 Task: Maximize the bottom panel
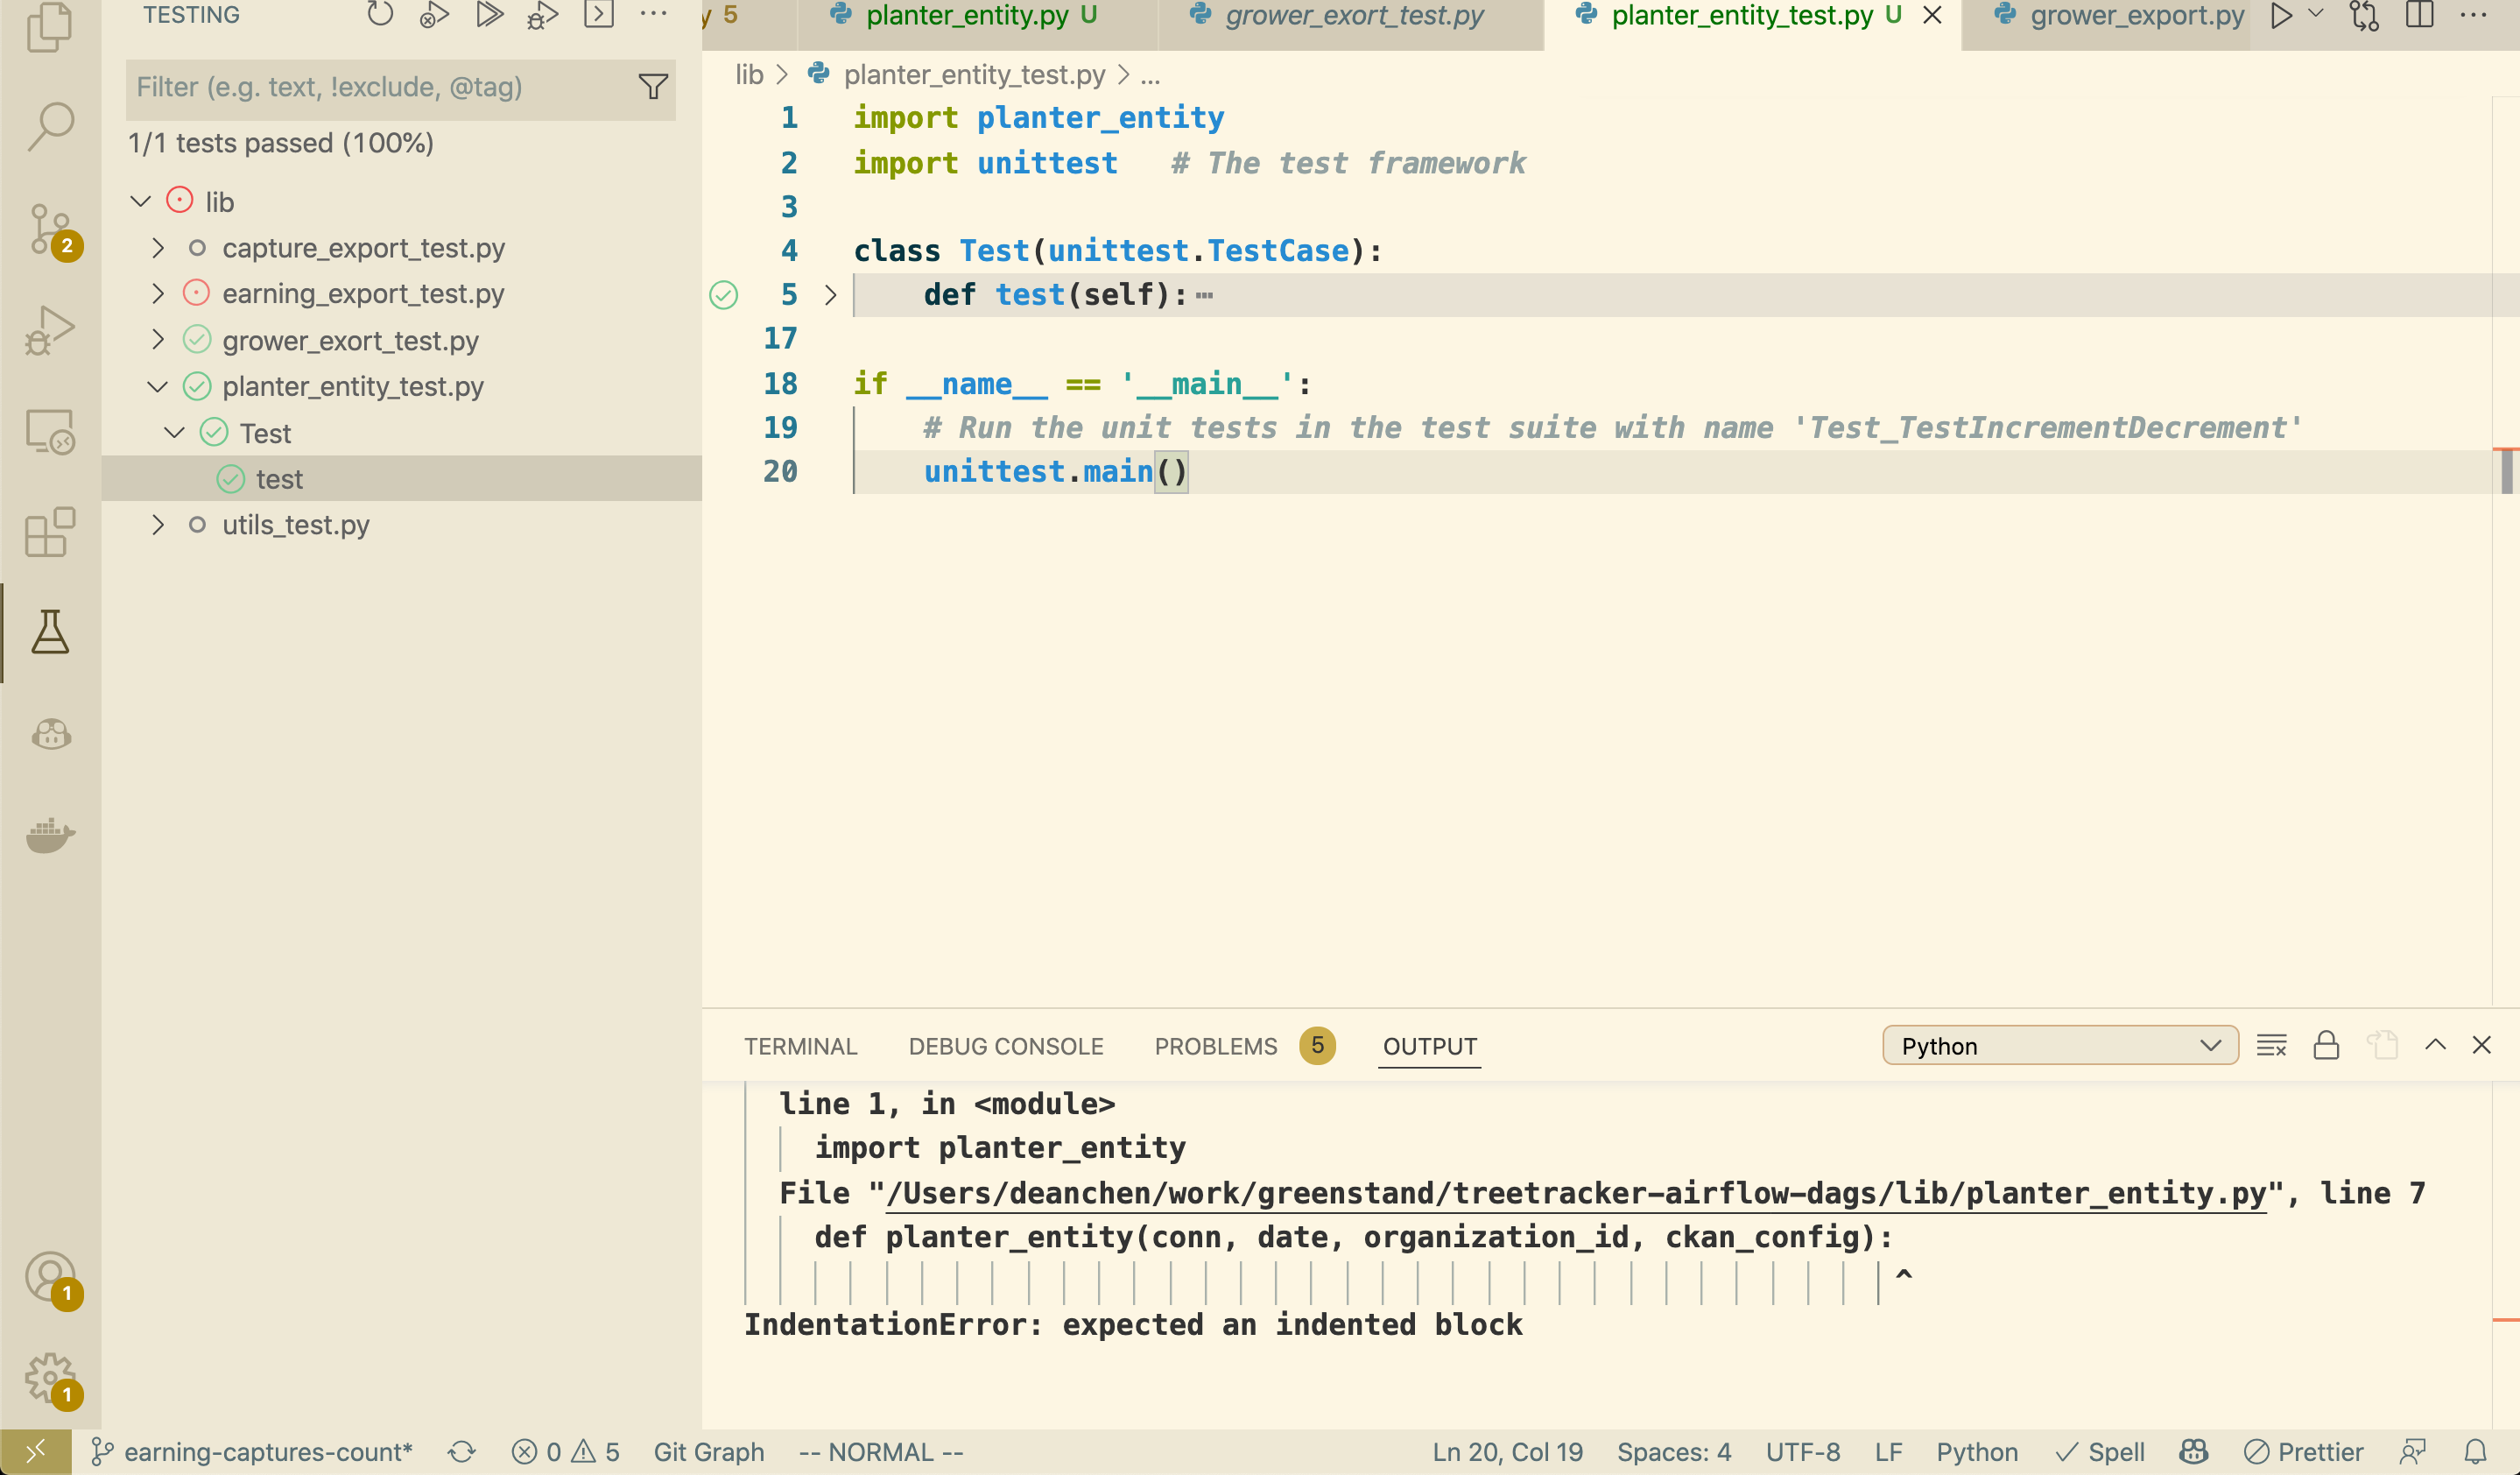tap(2436, 1045)
